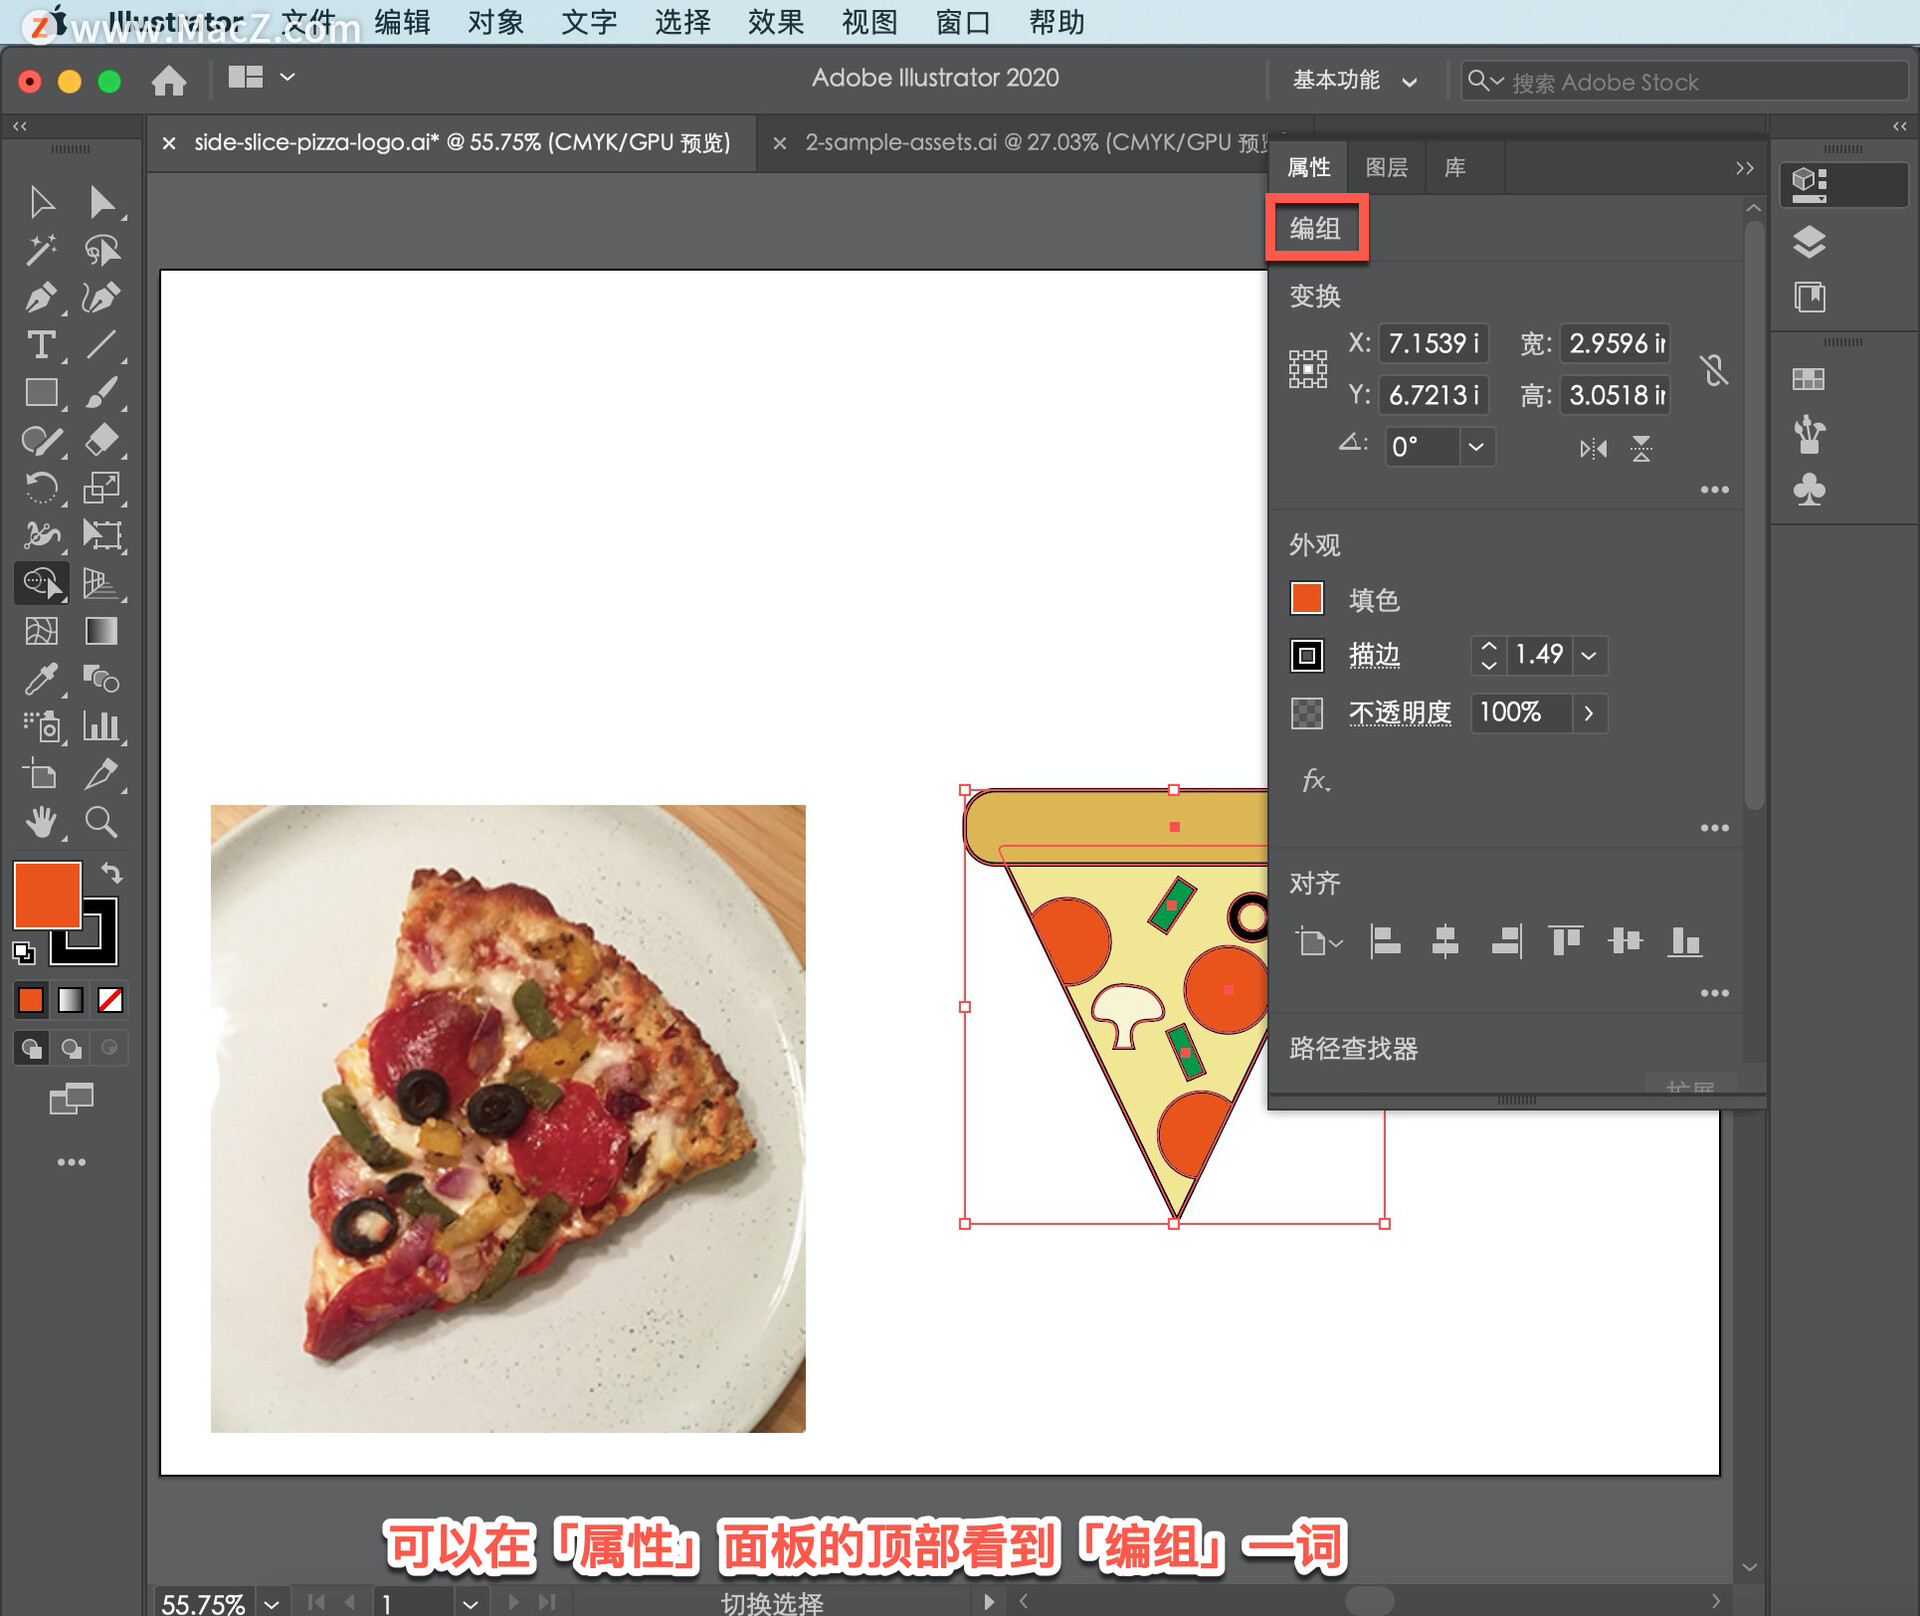Select the Rectangle tool
The image size is (1920, 1616).
(41, 393)
